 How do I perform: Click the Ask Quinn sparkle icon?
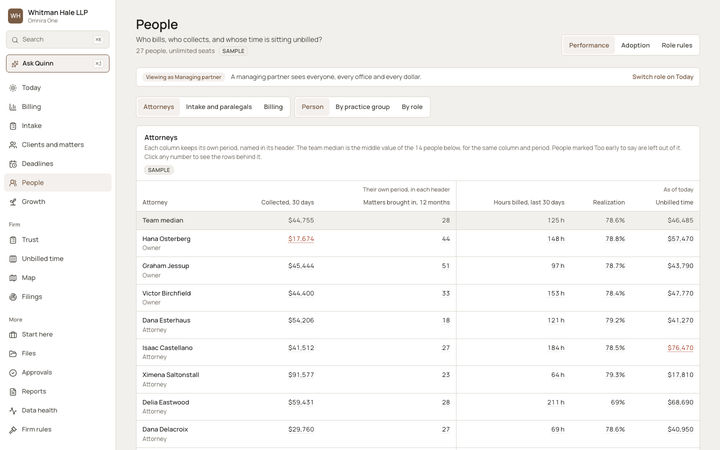15,63
